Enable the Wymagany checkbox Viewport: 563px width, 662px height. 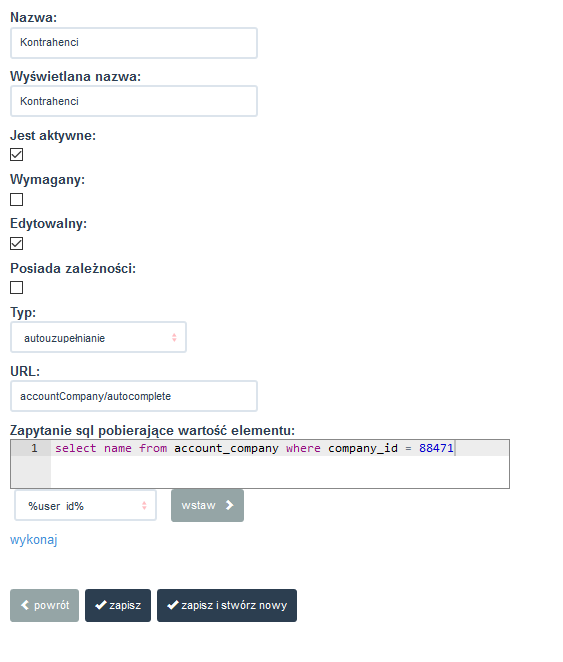click(16, 199)
